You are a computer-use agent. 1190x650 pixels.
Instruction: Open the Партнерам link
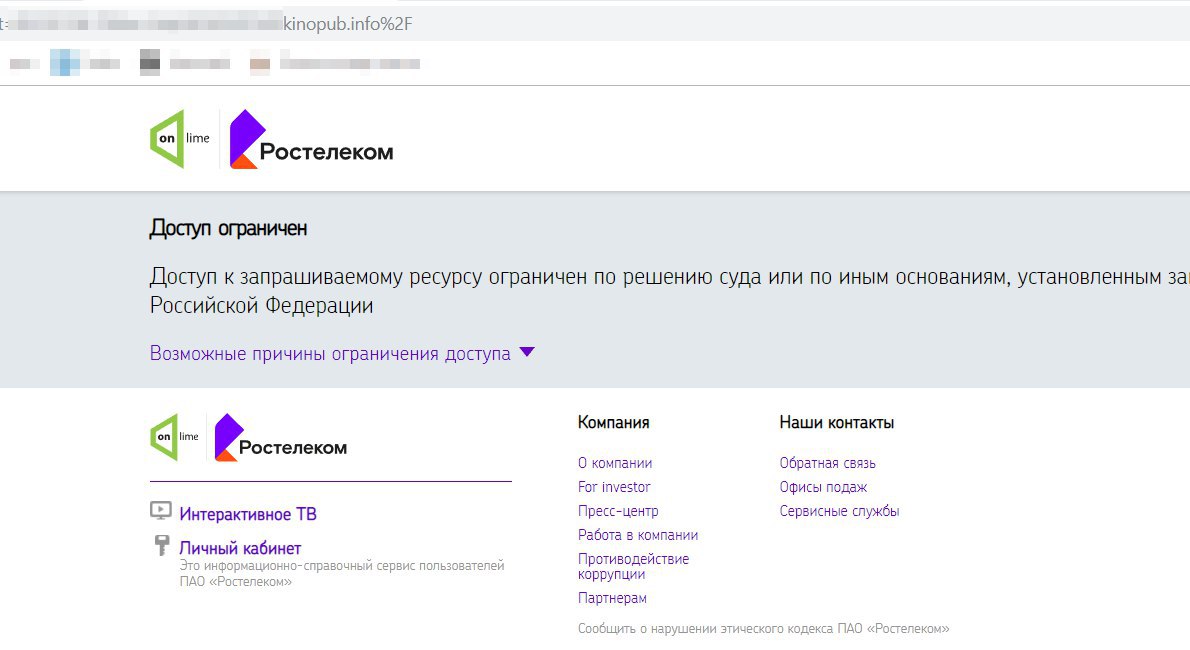[612, 598]
